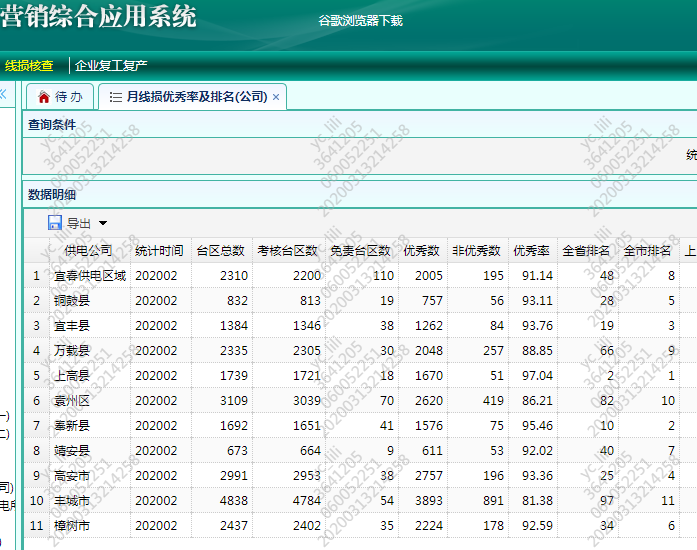
Task: Click the 全省排名 column header
Action: pyautogui.click(x=588, y=250)
